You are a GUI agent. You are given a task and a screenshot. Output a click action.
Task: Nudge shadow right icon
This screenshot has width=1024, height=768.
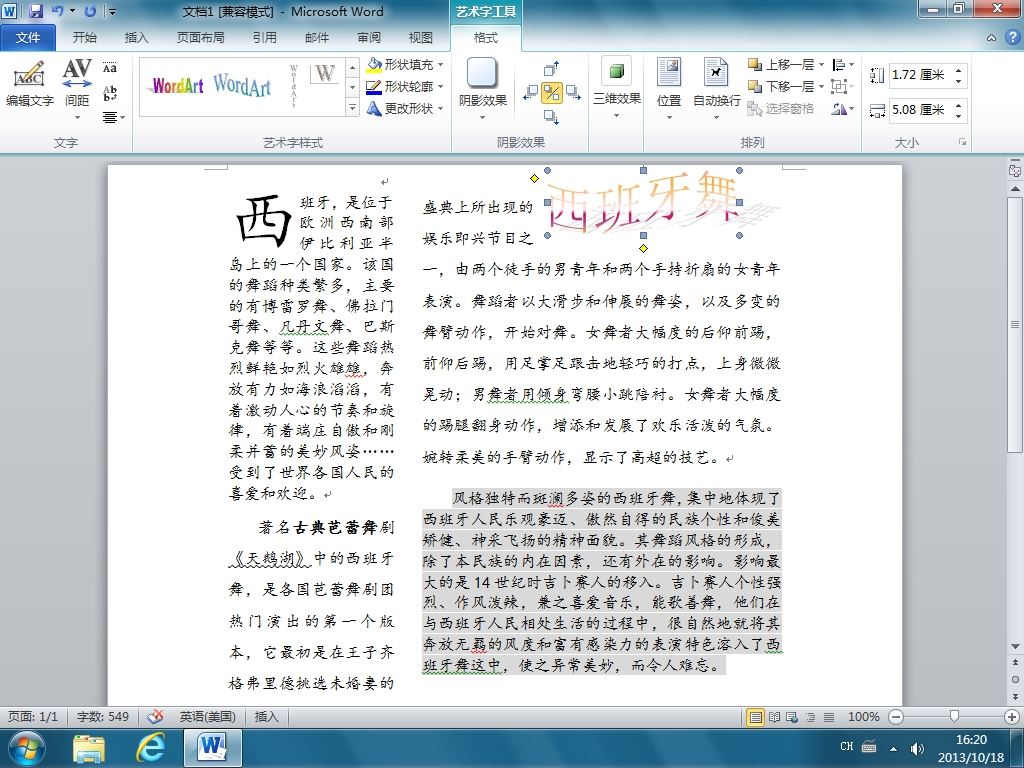click(573, 93)
